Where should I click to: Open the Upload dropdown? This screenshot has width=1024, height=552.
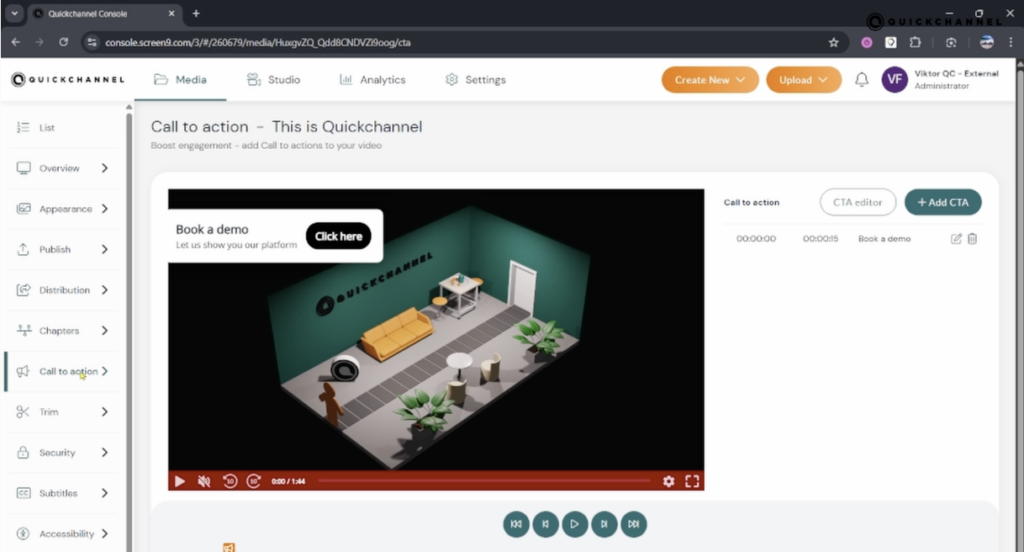[803, 80]
